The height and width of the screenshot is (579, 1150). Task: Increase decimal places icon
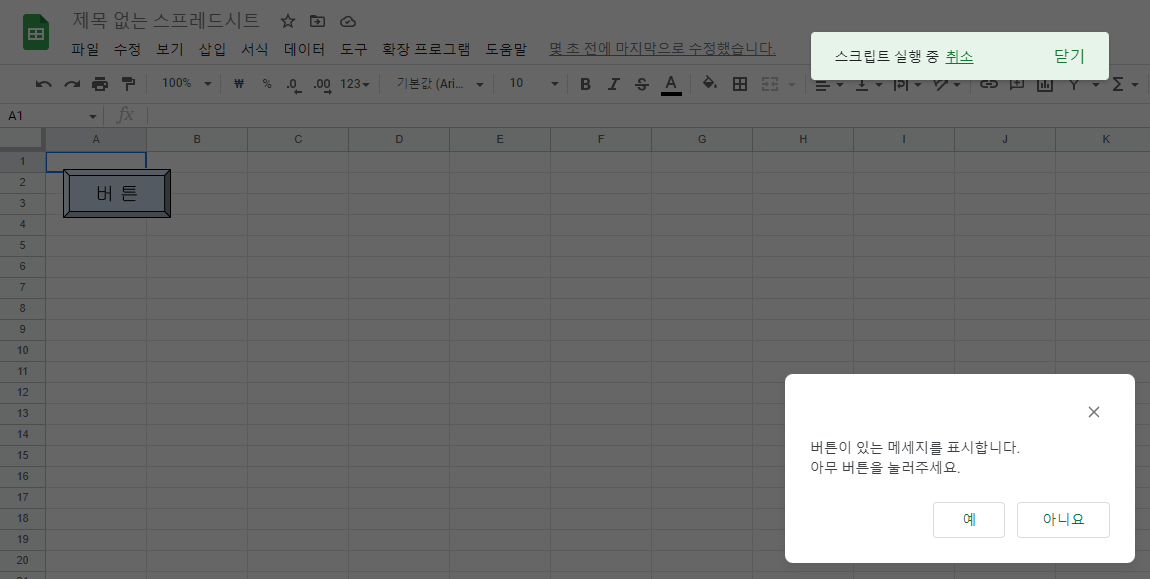pos(322,84)
